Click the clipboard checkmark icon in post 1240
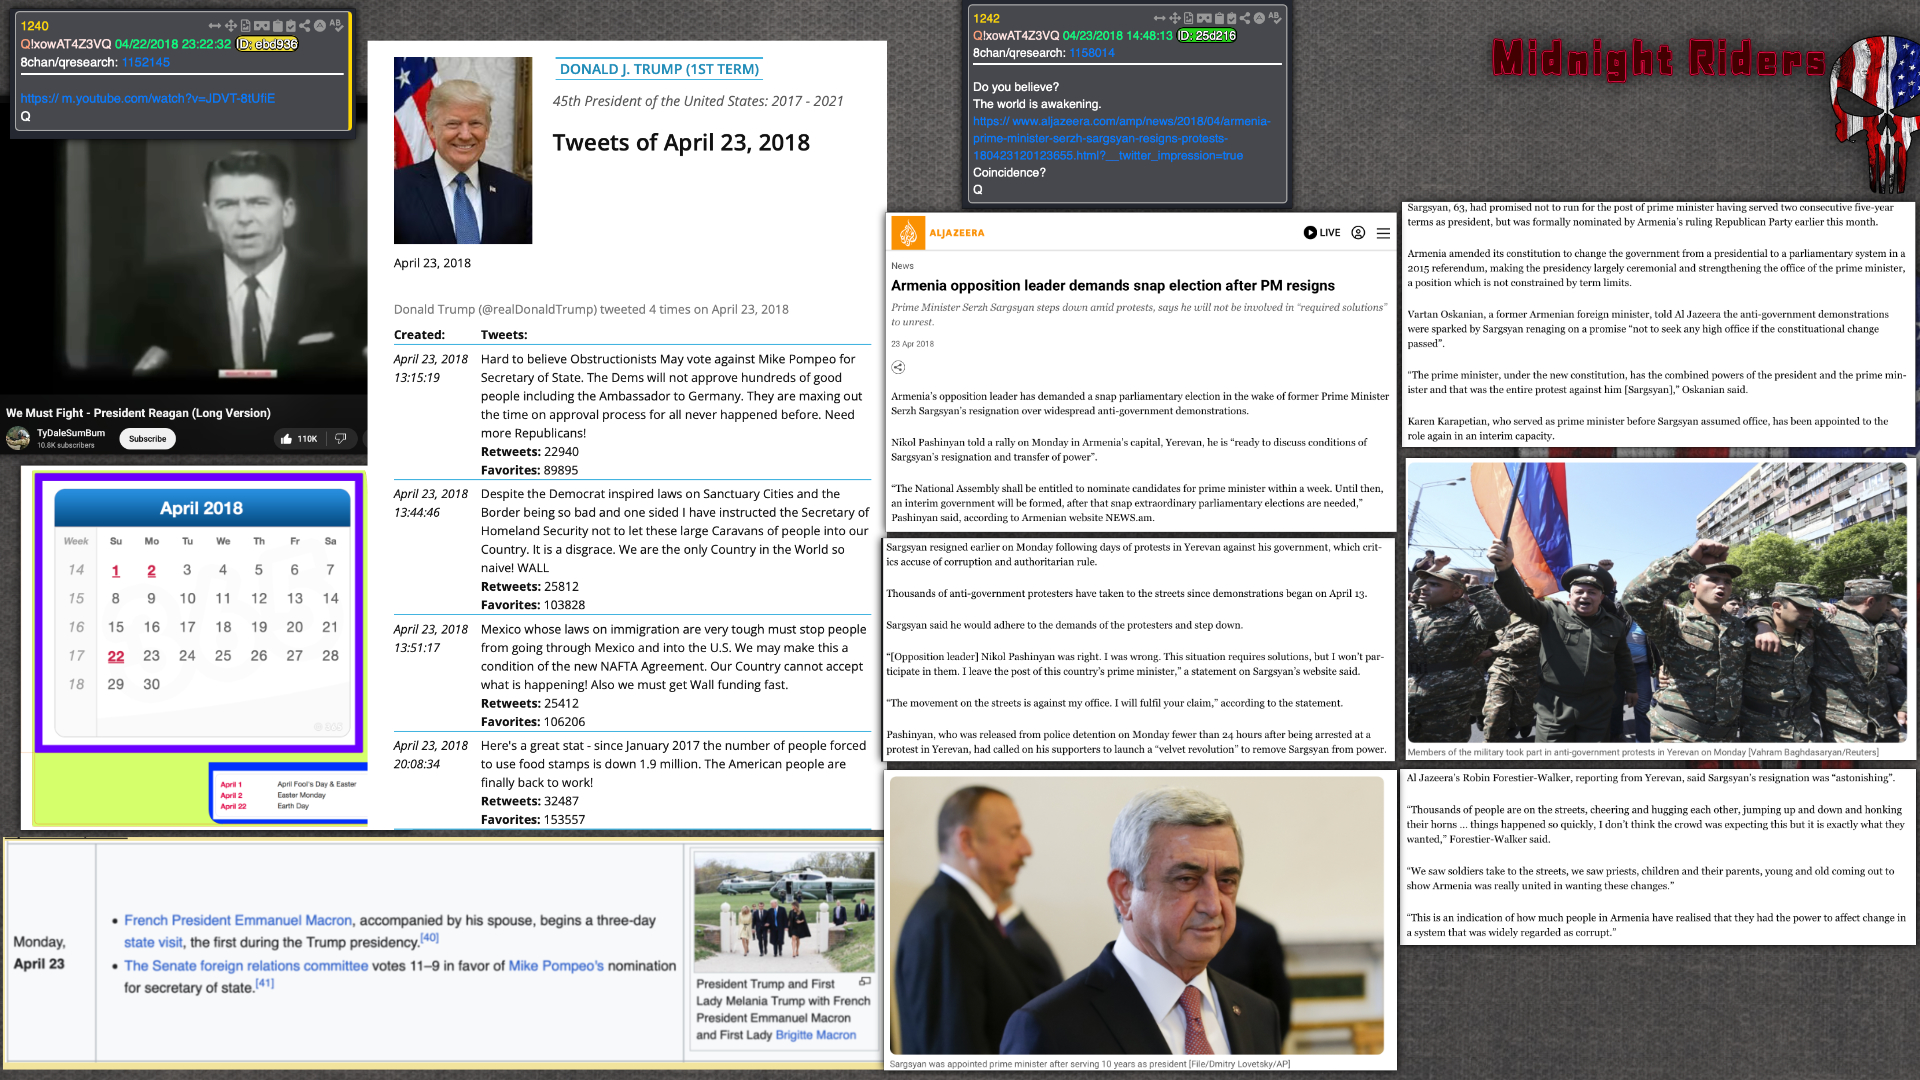Image resolution: width=1920 pixels, height=1080 pixels. (291, 26)
